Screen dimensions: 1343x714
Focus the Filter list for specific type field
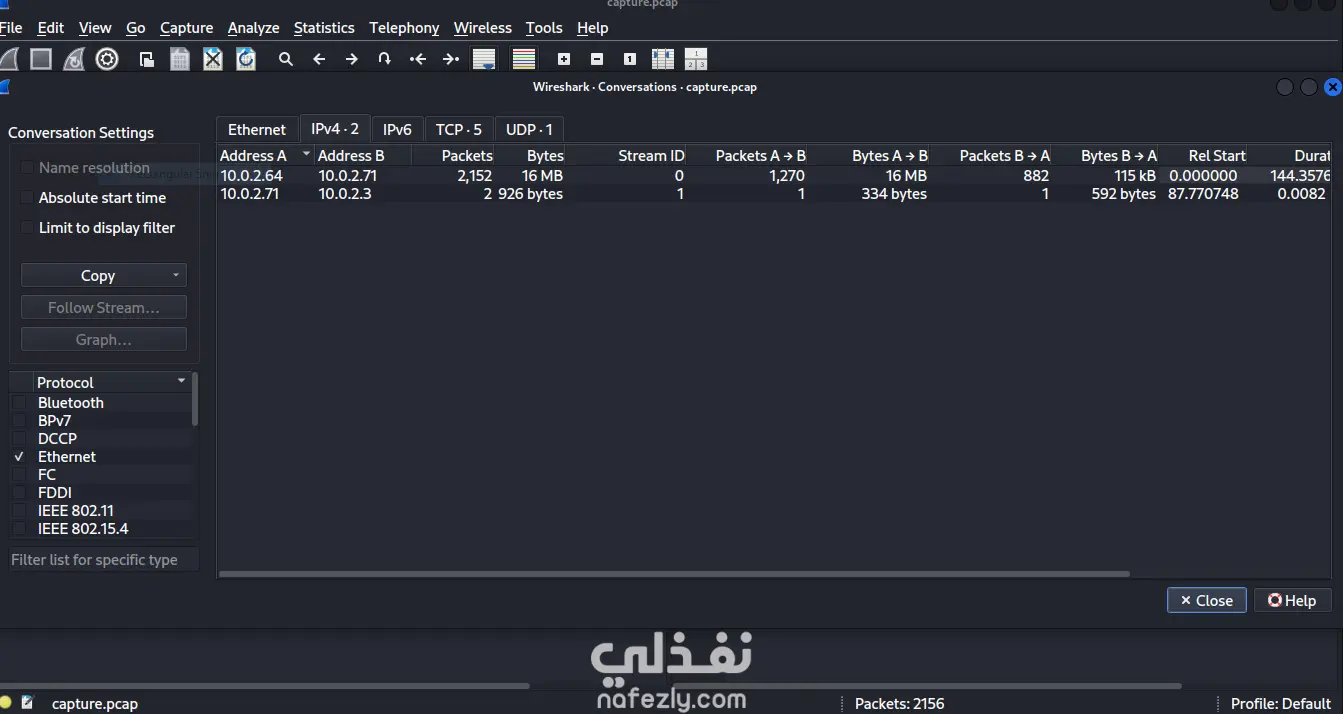click(104, 559)
